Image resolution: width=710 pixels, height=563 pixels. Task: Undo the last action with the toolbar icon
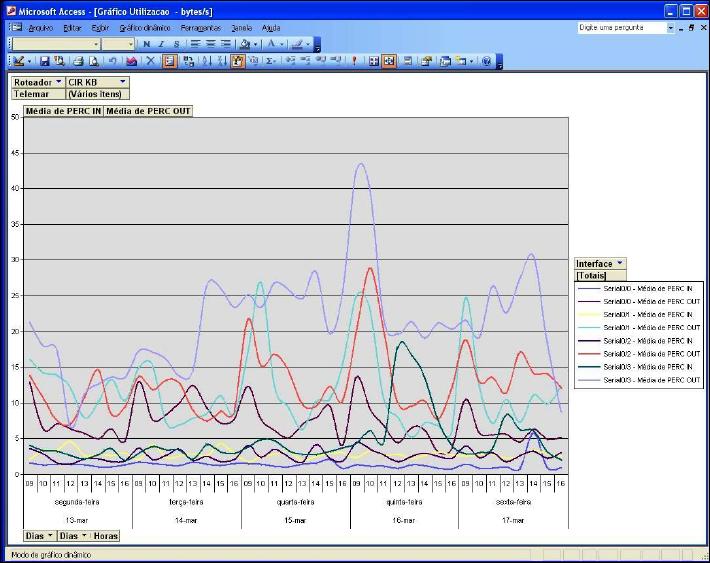point(113,61)
